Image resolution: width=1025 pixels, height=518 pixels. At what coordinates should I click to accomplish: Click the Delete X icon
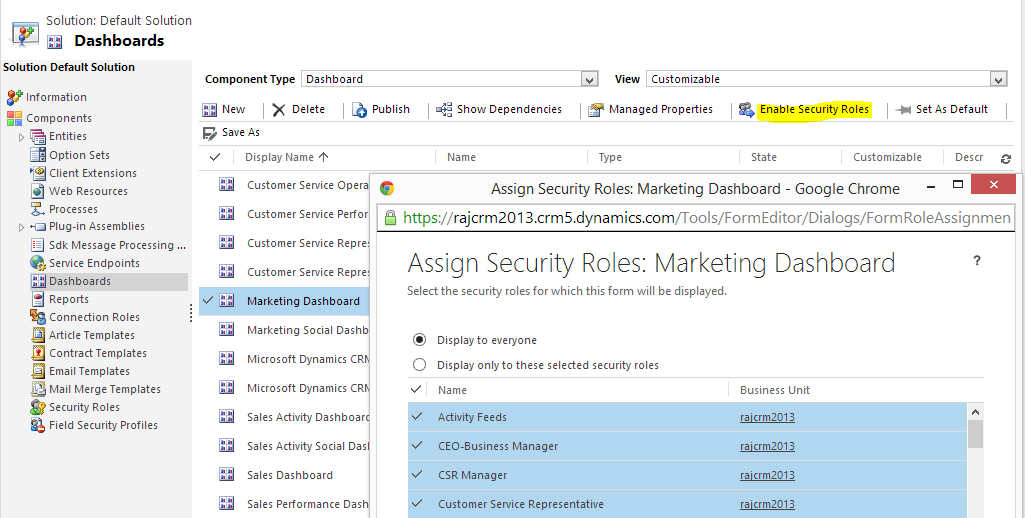(279, 110)
